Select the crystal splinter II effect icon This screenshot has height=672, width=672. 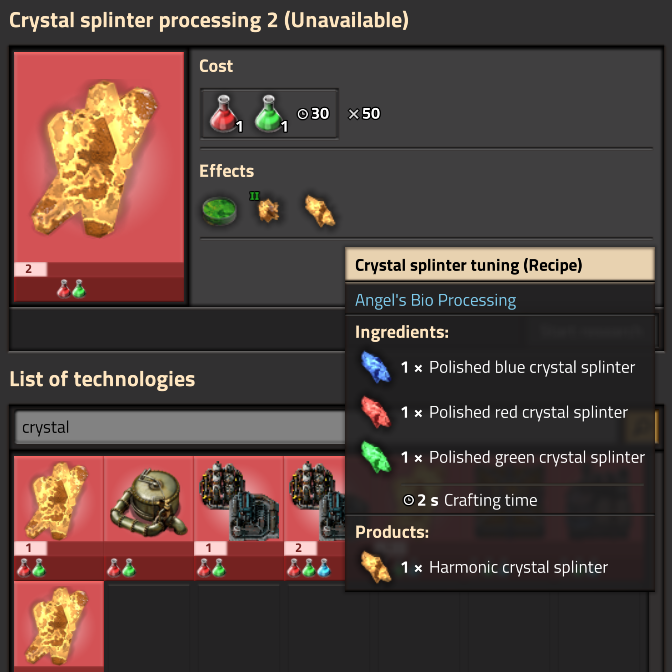pyautogui.click(x=267, y=209)
